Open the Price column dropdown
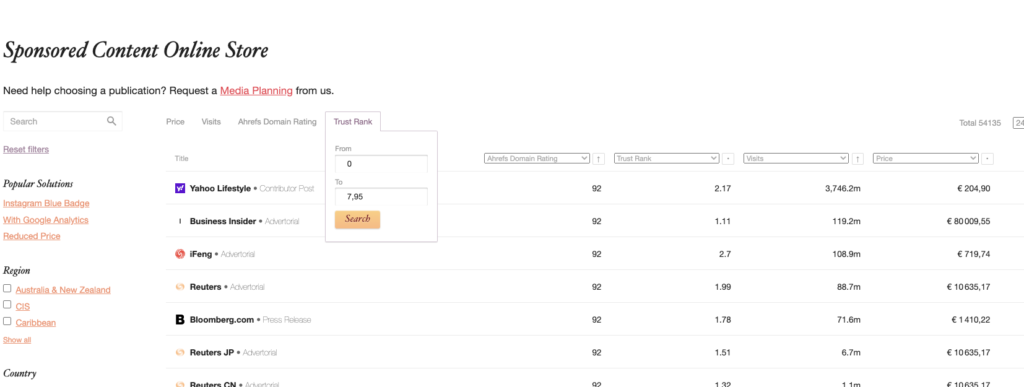1024x387 pixels. 925,159
